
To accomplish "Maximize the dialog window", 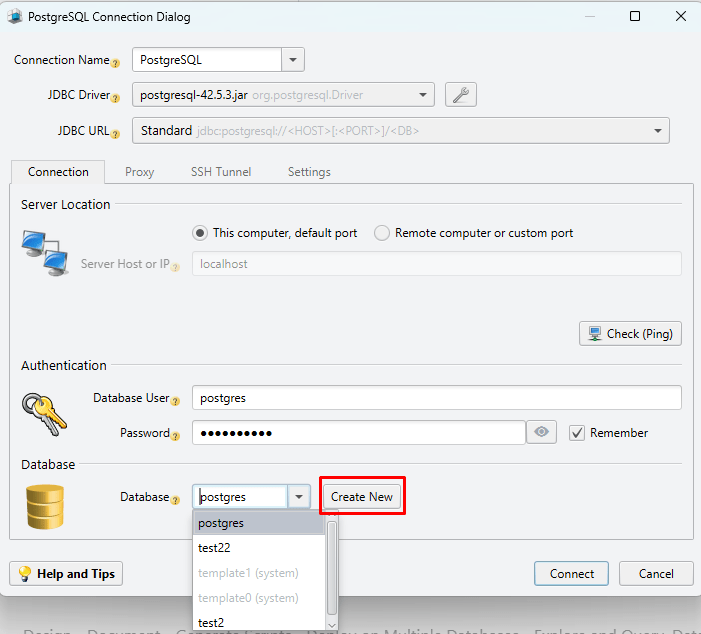I will [x=635, y=17].
